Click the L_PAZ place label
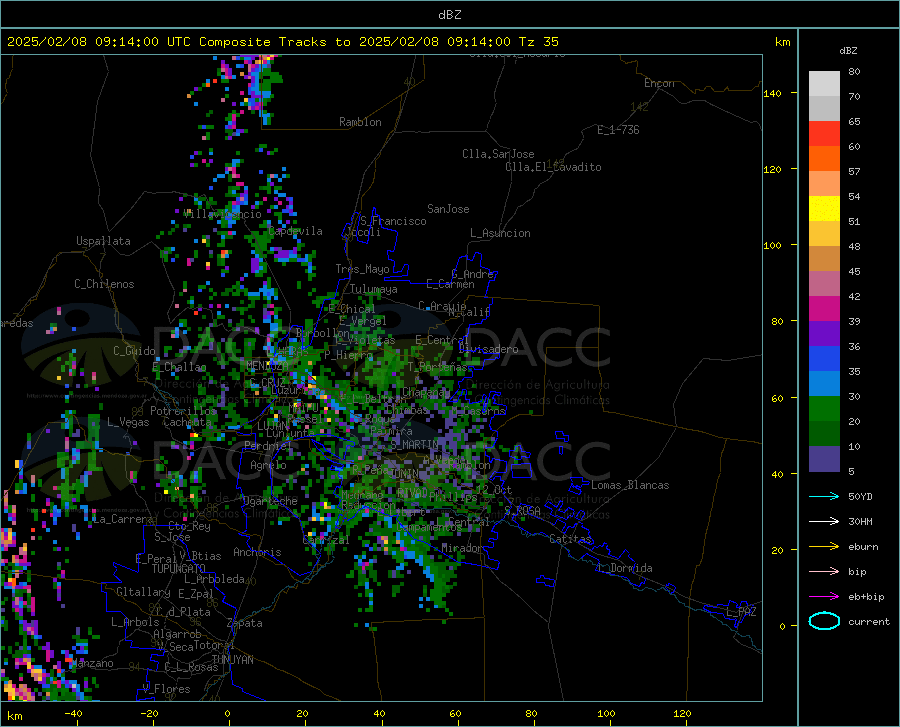The height and width of the screenshot is (727, 900). pos(741,612)
